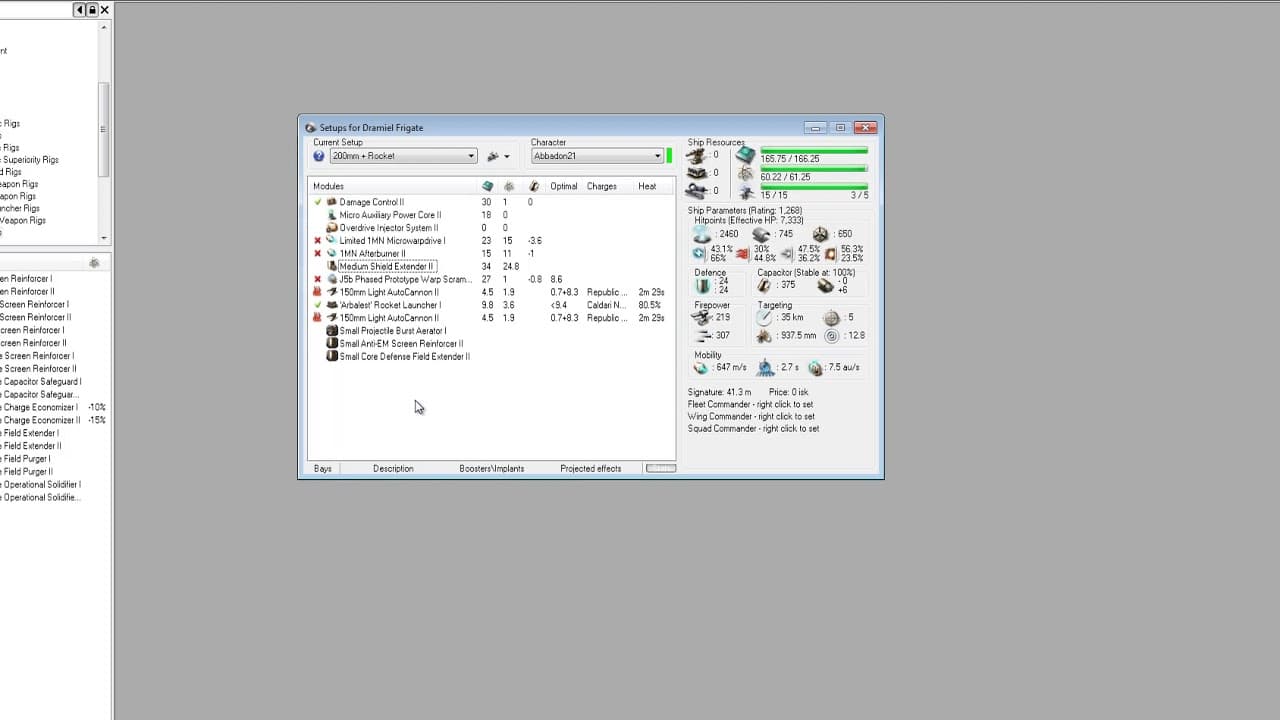
Task: Click the explosive resistance icon showing 56.3%
Action: [x=831, y=254]
